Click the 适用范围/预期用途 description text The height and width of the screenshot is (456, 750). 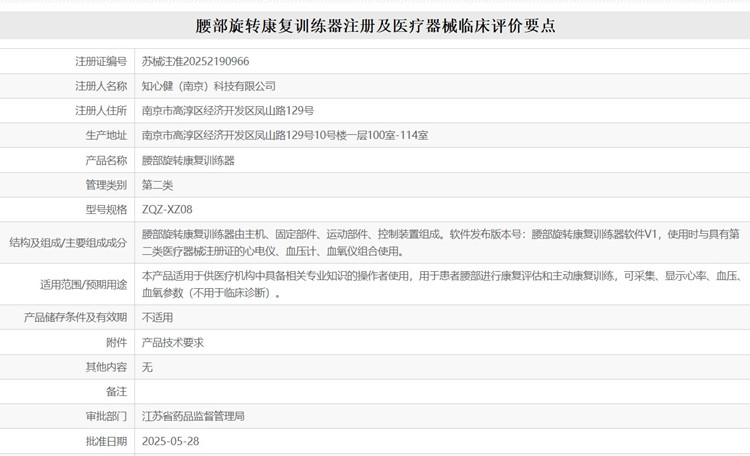(x=440, y=284)
